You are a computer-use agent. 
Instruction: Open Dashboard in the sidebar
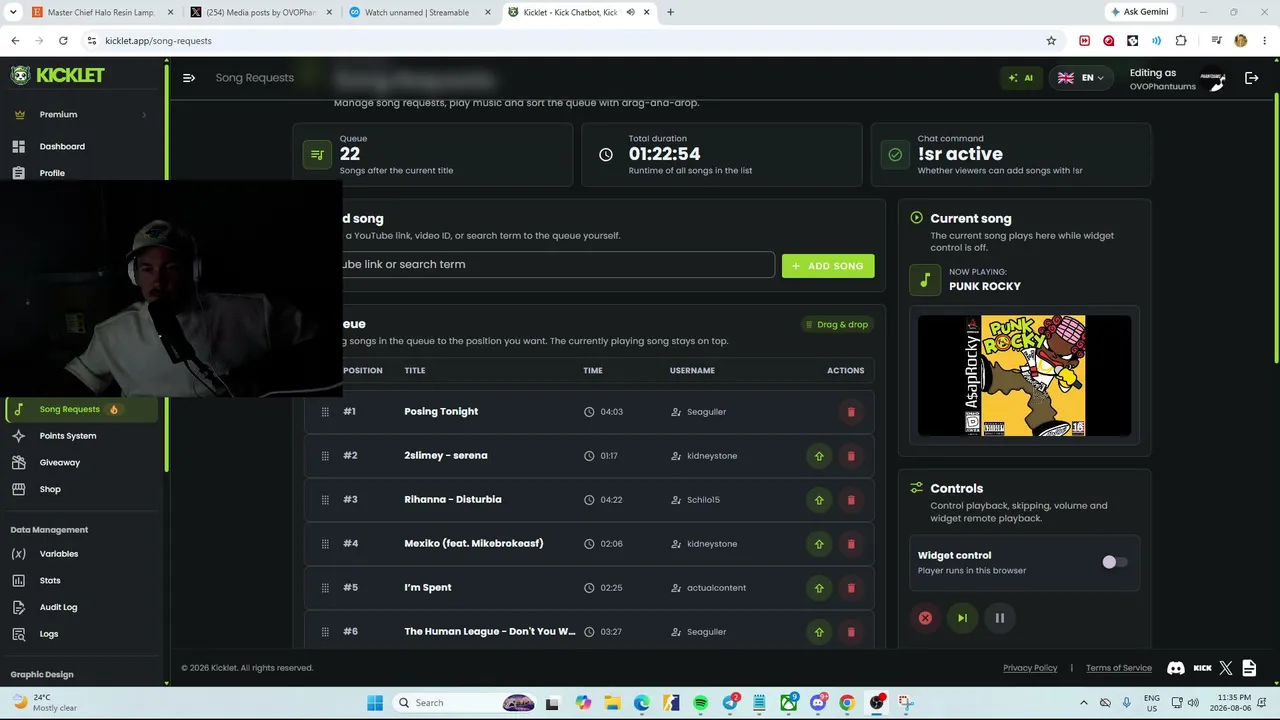80,147
